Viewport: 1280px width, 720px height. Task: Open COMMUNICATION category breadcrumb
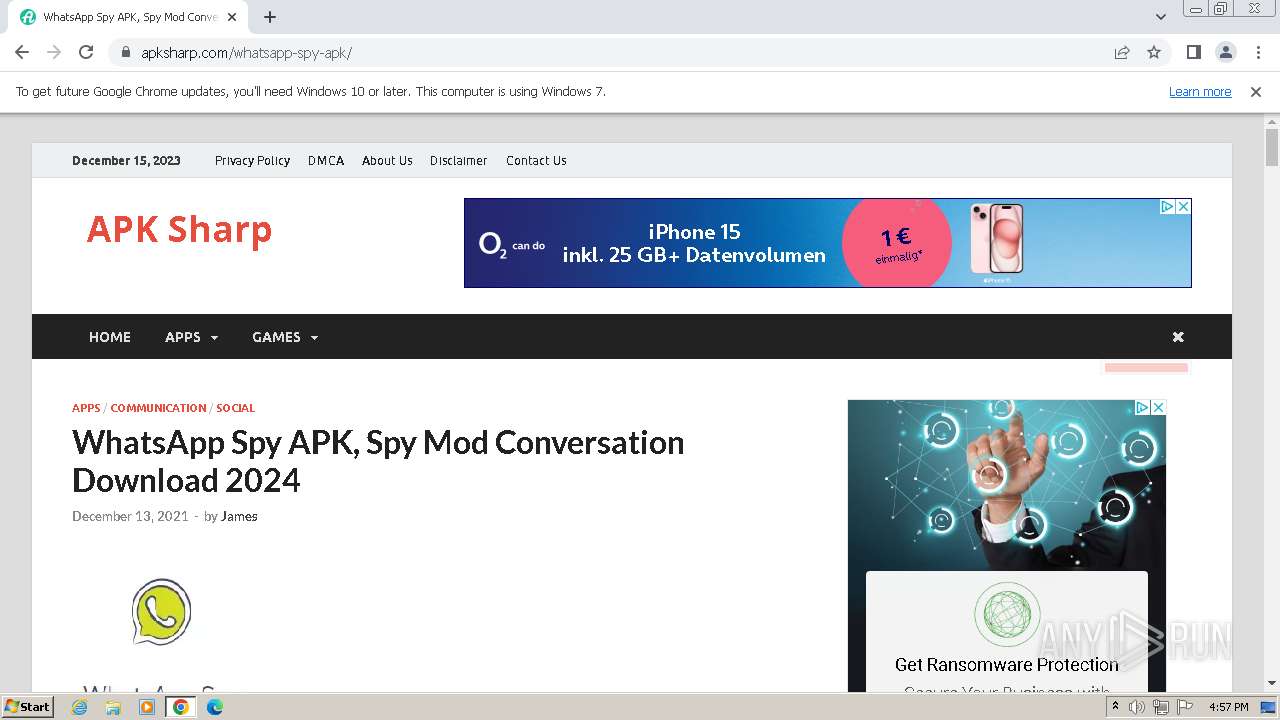158,408
